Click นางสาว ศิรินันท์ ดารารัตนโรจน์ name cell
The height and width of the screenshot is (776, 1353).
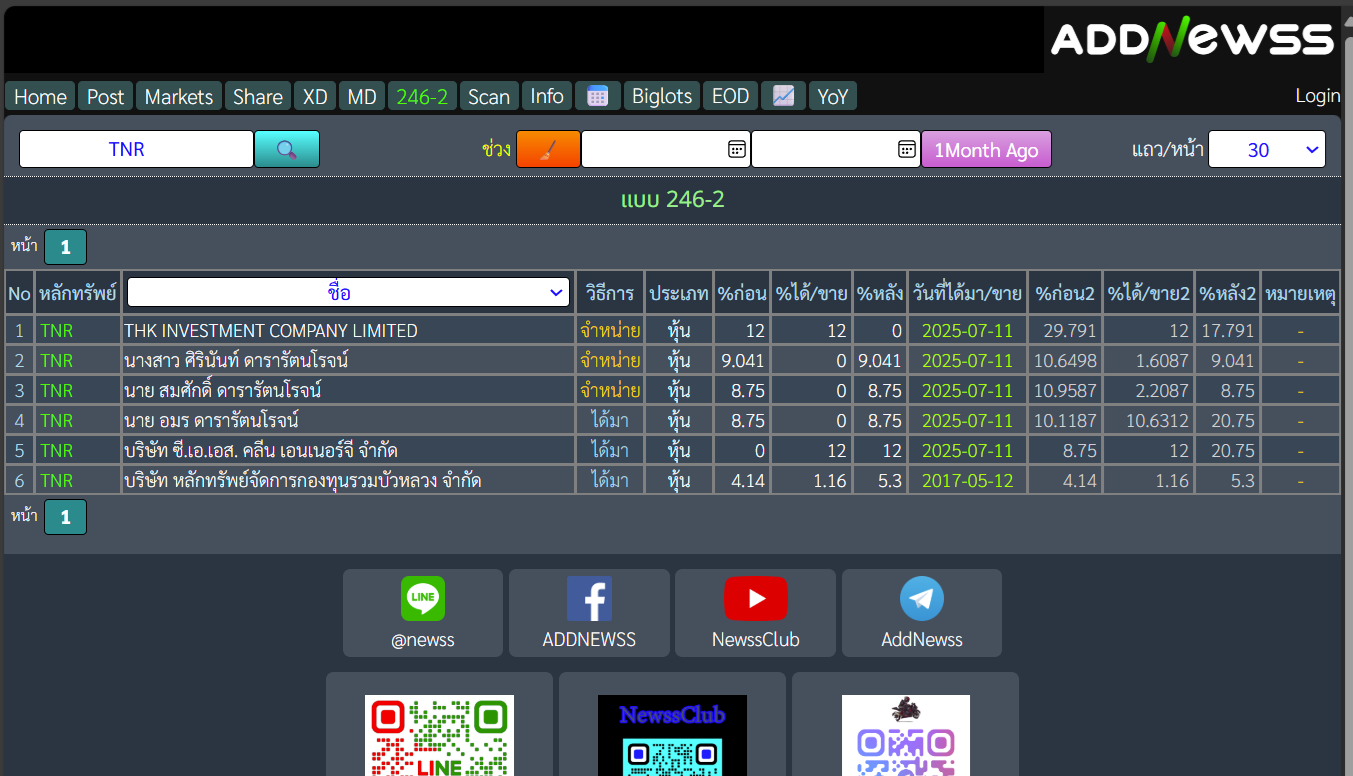click(x=348, y=360)
